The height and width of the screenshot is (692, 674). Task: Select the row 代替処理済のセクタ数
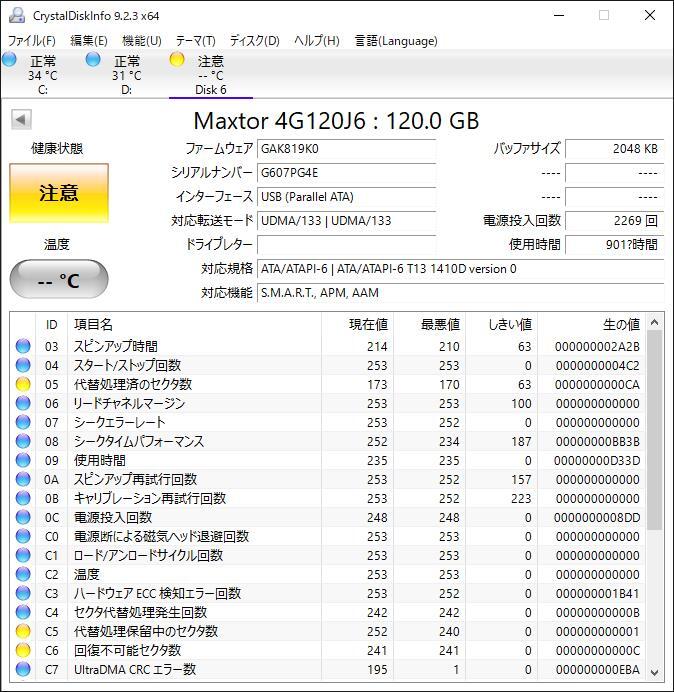pos(328,384)
